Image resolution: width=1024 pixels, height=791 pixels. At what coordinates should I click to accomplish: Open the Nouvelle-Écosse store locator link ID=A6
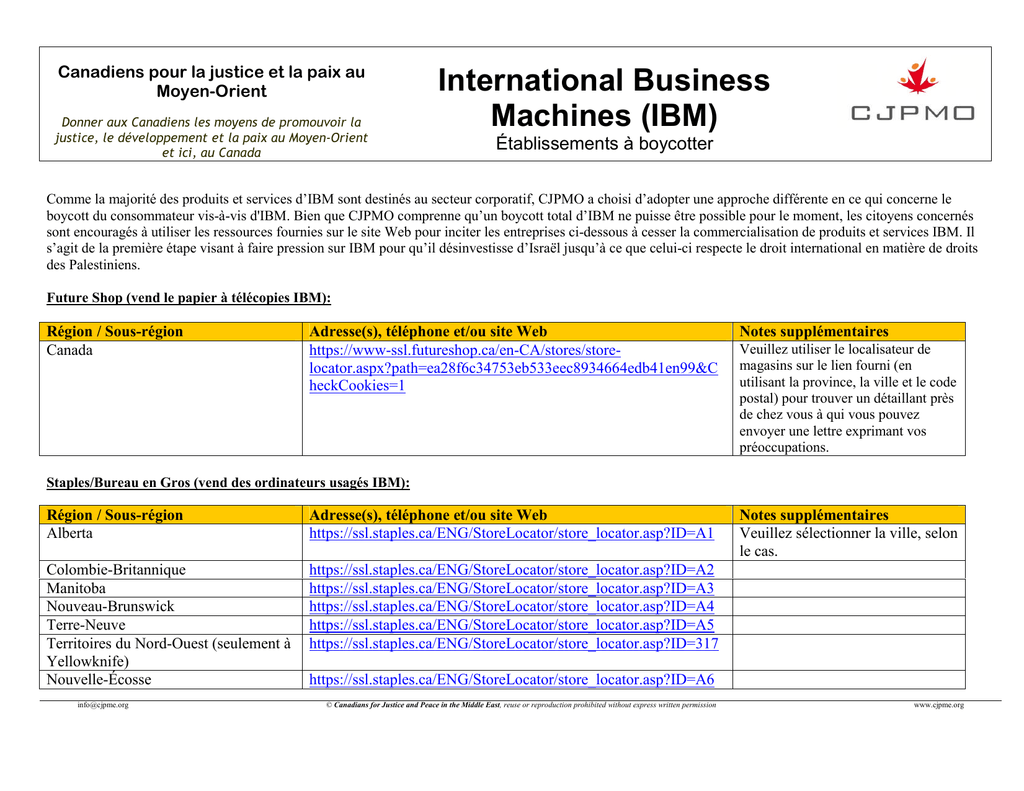[x=511, y=679]
